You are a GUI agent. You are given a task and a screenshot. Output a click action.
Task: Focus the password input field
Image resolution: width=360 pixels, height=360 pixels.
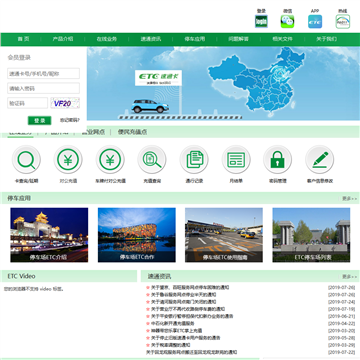click(x=43, y=88)
